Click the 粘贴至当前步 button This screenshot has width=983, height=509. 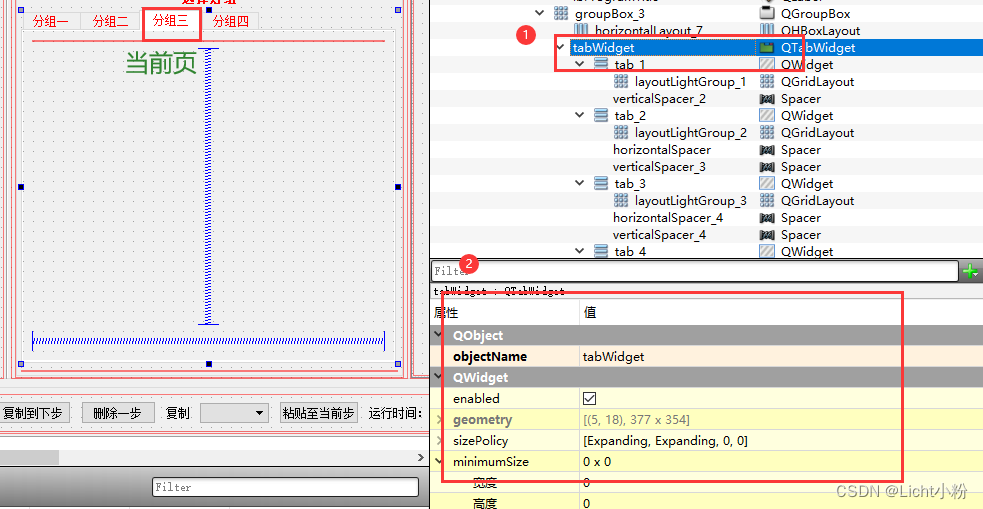click(319, 413)
